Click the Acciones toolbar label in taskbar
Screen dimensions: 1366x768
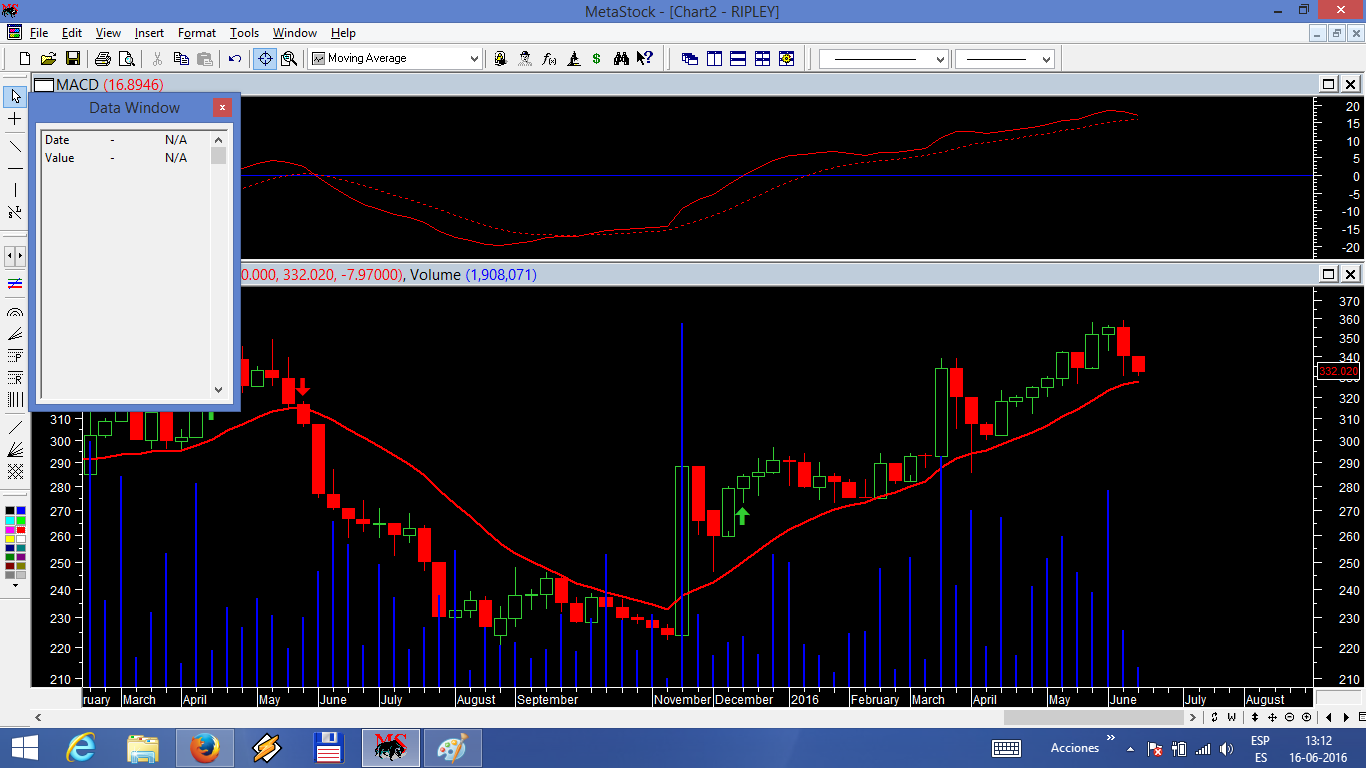(x=1075, y=748)
